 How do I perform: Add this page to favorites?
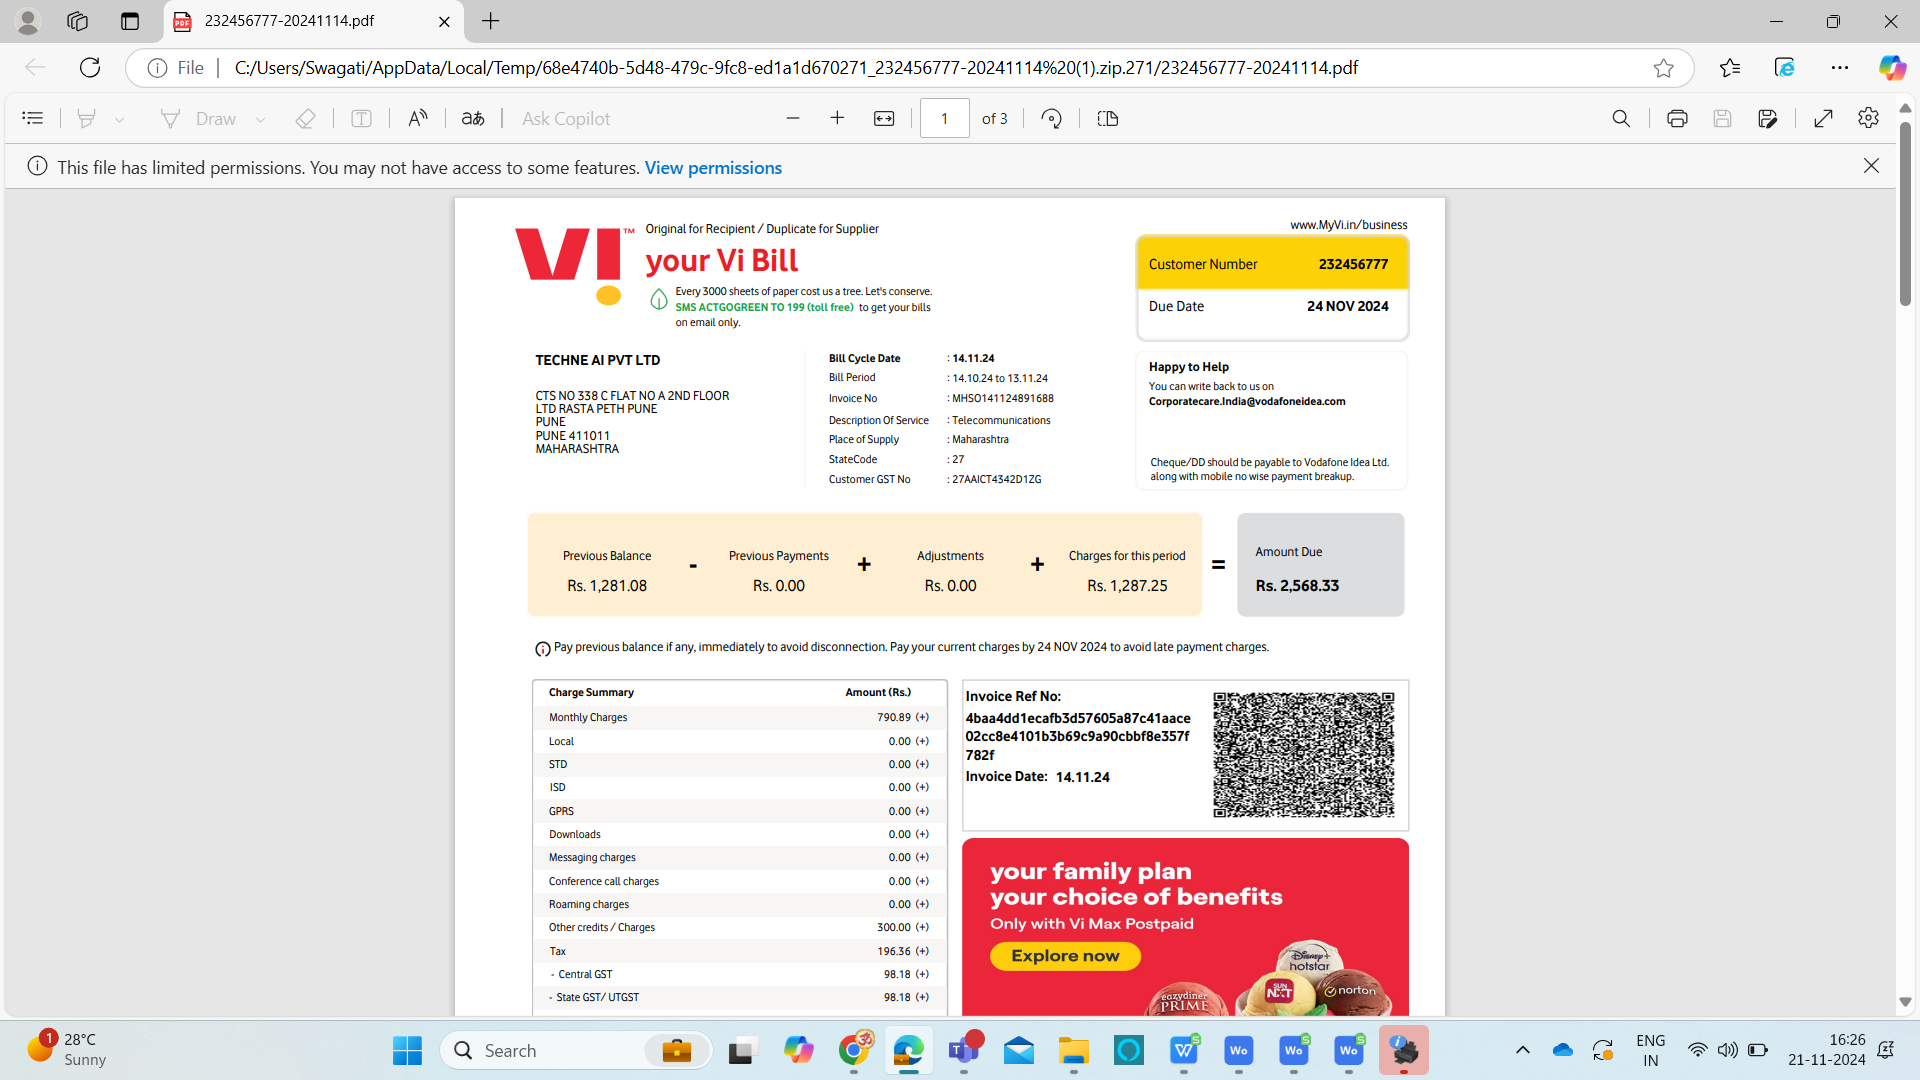[x=1663, y=68]
